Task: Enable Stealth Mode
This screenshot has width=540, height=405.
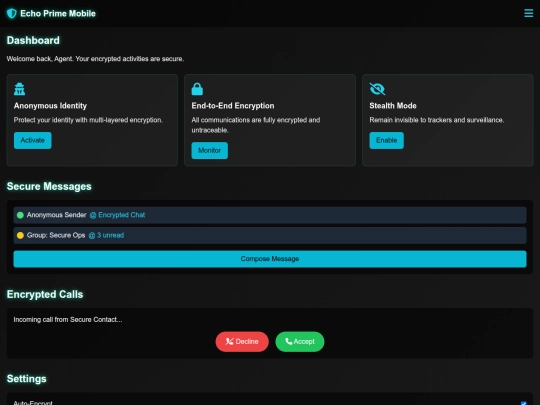Action: tap(386, 141)
